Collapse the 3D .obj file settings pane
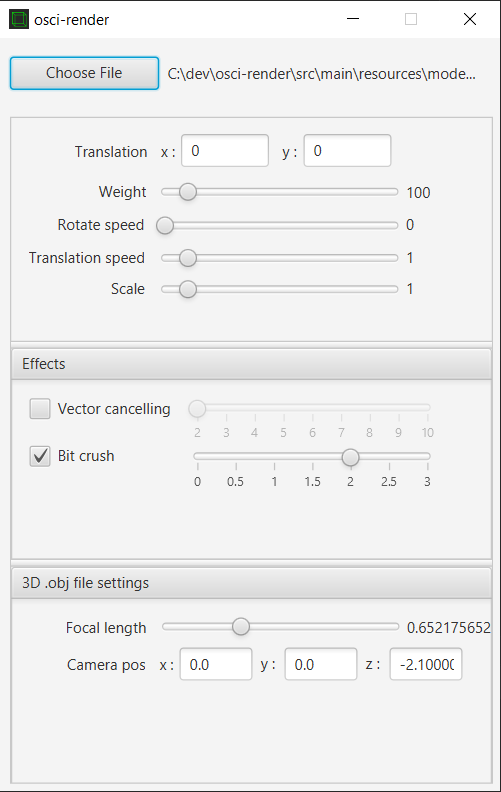Image resolution: width=501 pixels, height=792 pixels. (251, 583)
